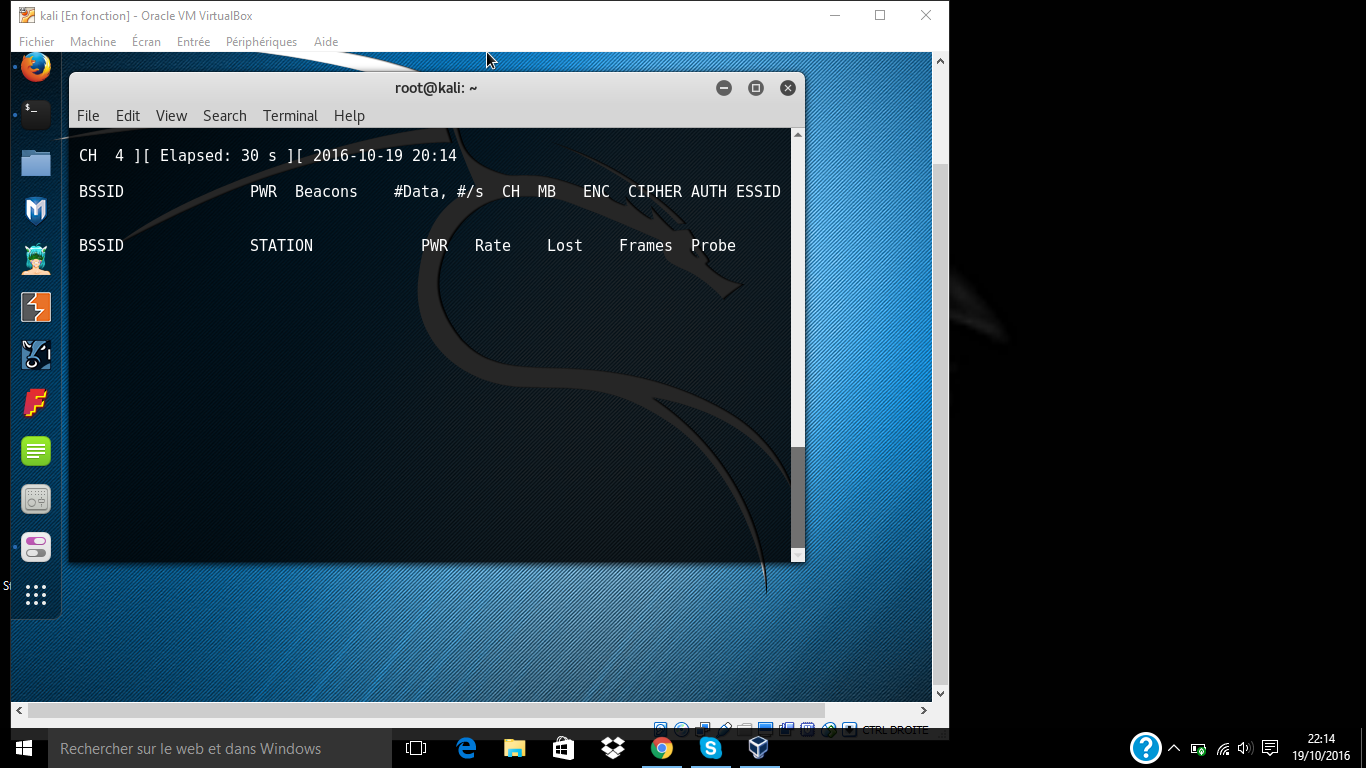
Task: Open the Terminal menu item
Action: pos(290,116)
